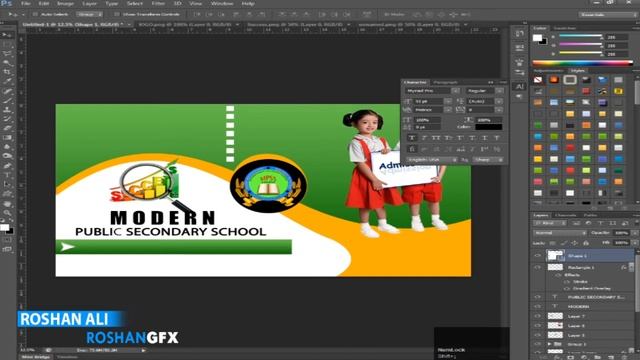
Task: Select the Eraser tool
Action: tap(7, 128)
